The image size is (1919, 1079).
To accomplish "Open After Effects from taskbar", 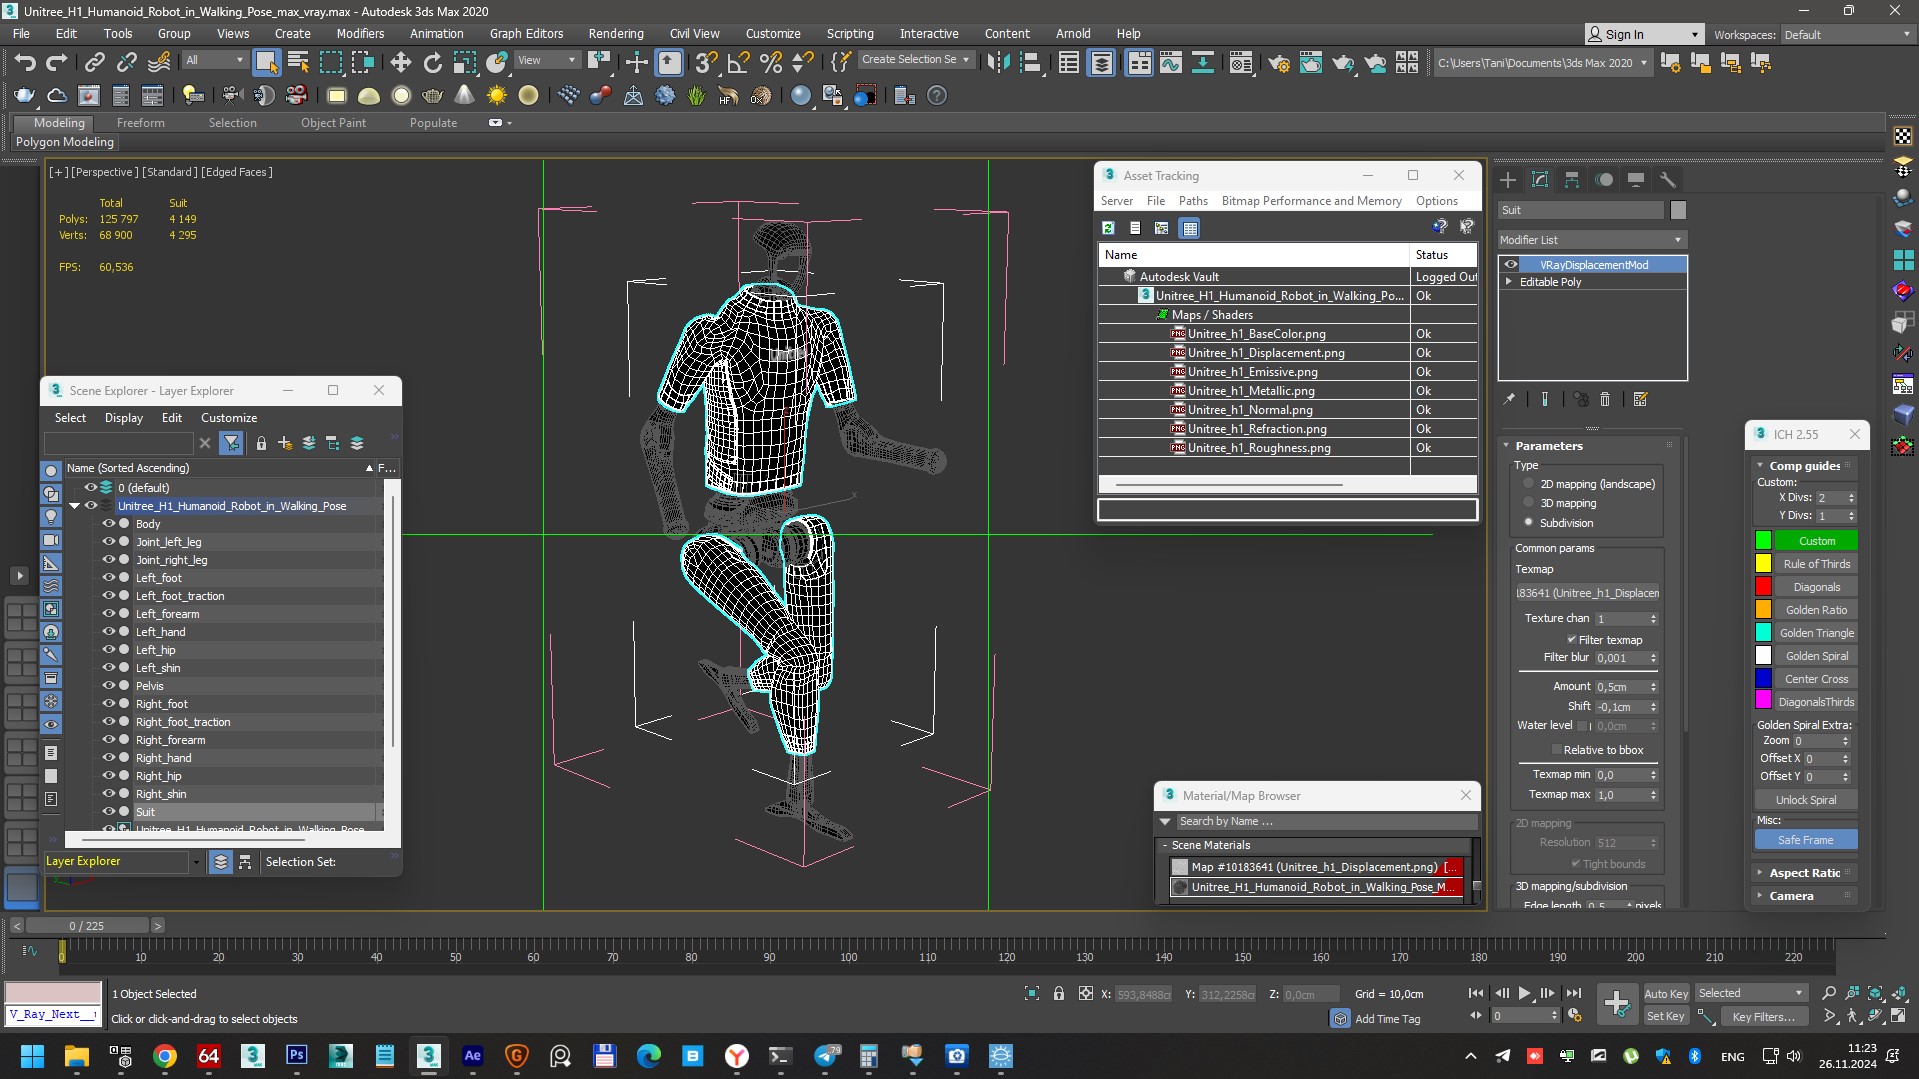I will [473, 1056].
